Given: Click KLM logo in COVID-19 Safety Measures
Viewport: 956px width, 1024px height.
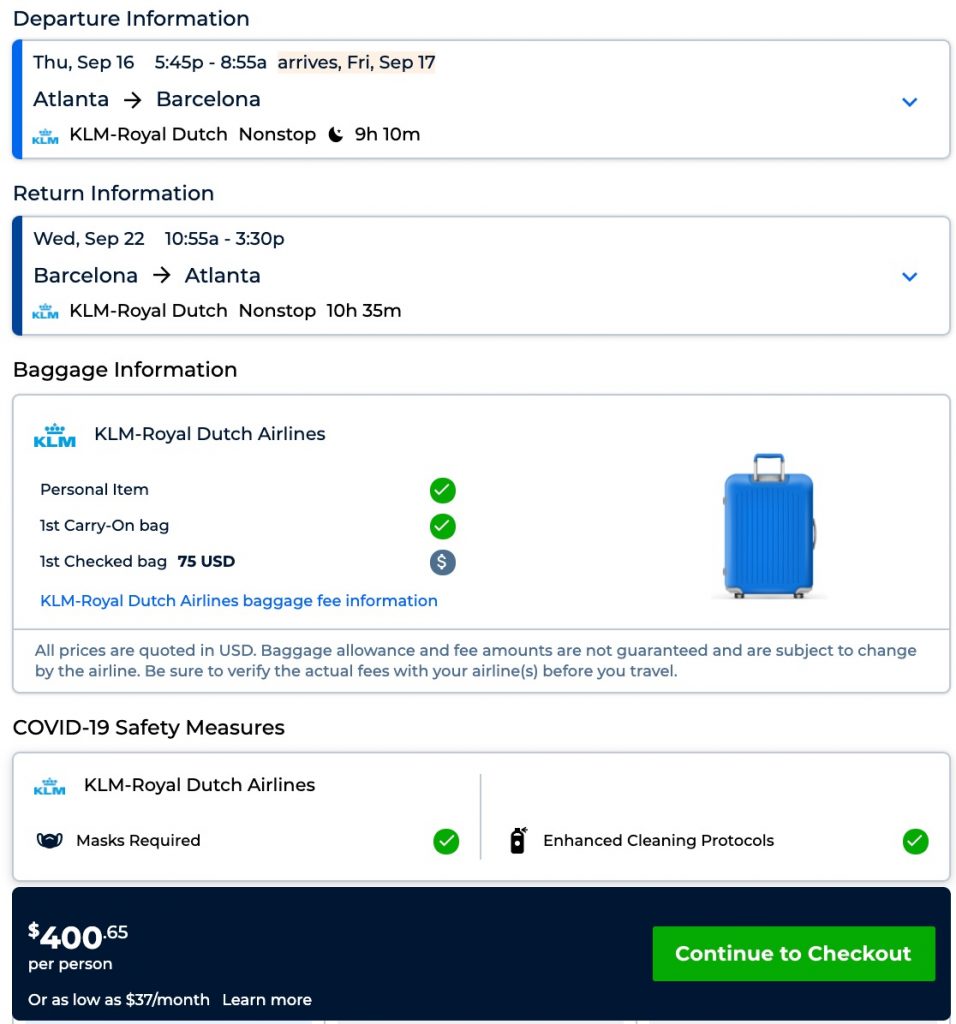Looking at the screenshot, I should [49, 786].
